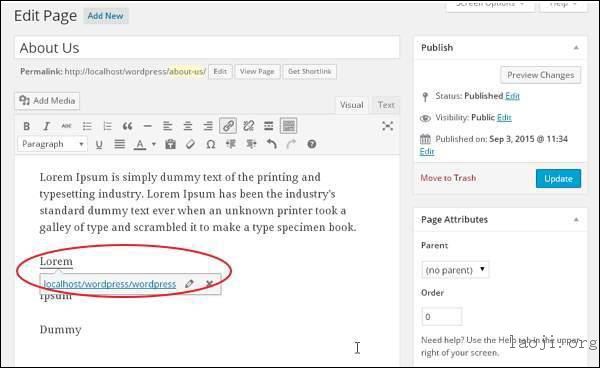
Task: Enable distraction-free writing mode
Action: coord(388,126)
